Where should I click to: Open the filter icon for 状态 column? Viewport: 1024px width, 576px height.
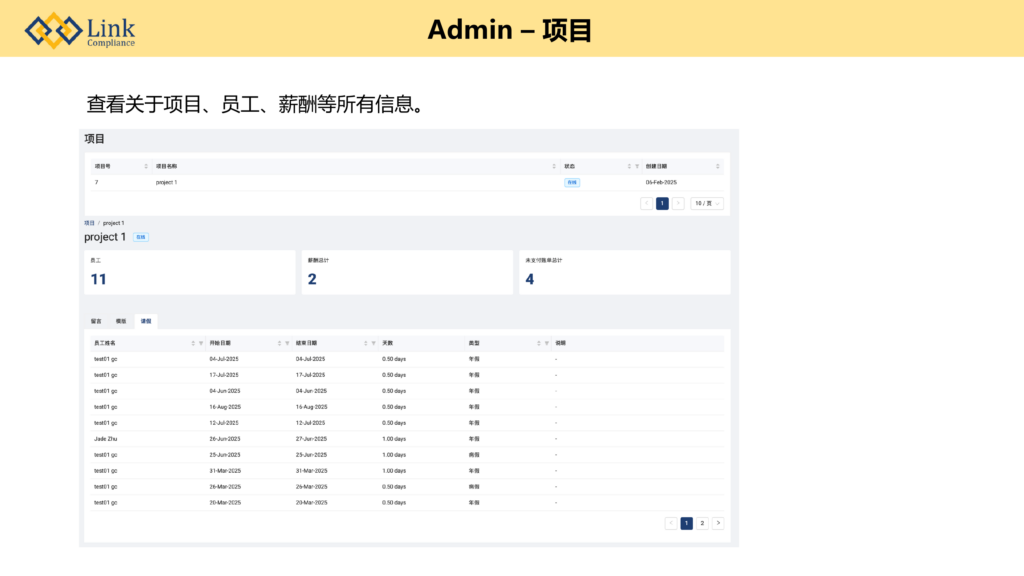click(637, 166)
